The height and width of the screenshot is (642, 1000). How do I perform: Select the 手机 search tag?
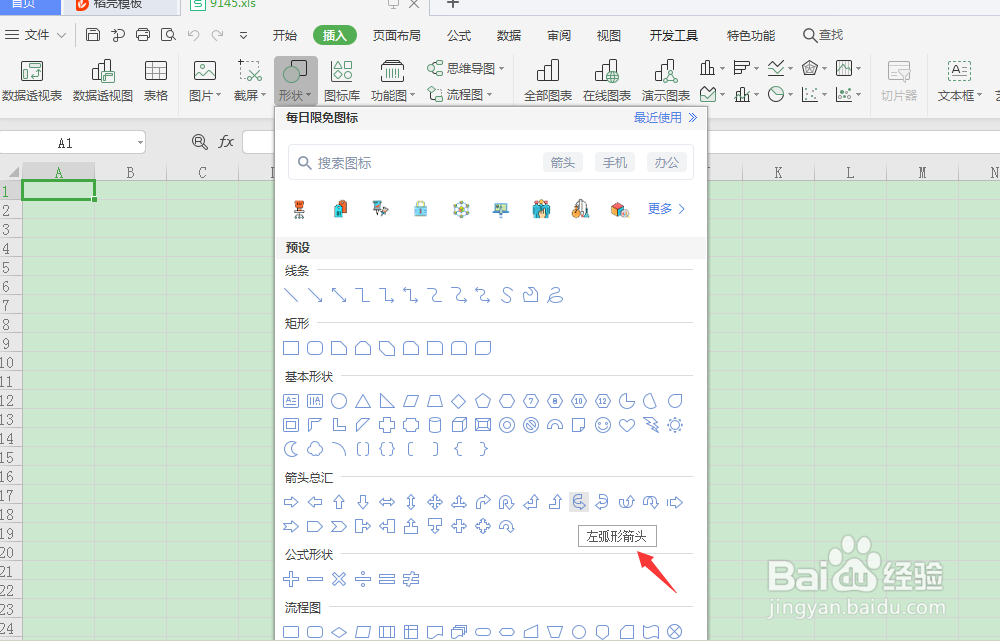click(x=615, y=163)
